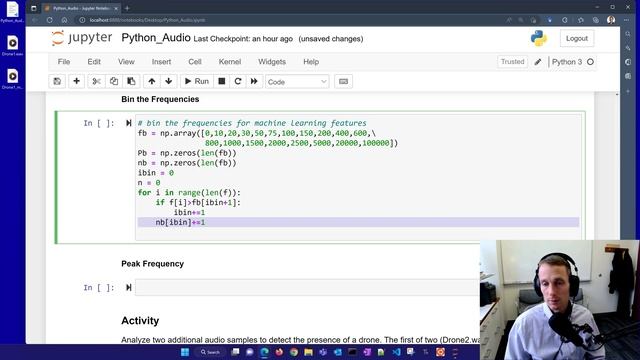
Task: Open Google Chrome from the taskbar
Action: click(x=294, y=352)
